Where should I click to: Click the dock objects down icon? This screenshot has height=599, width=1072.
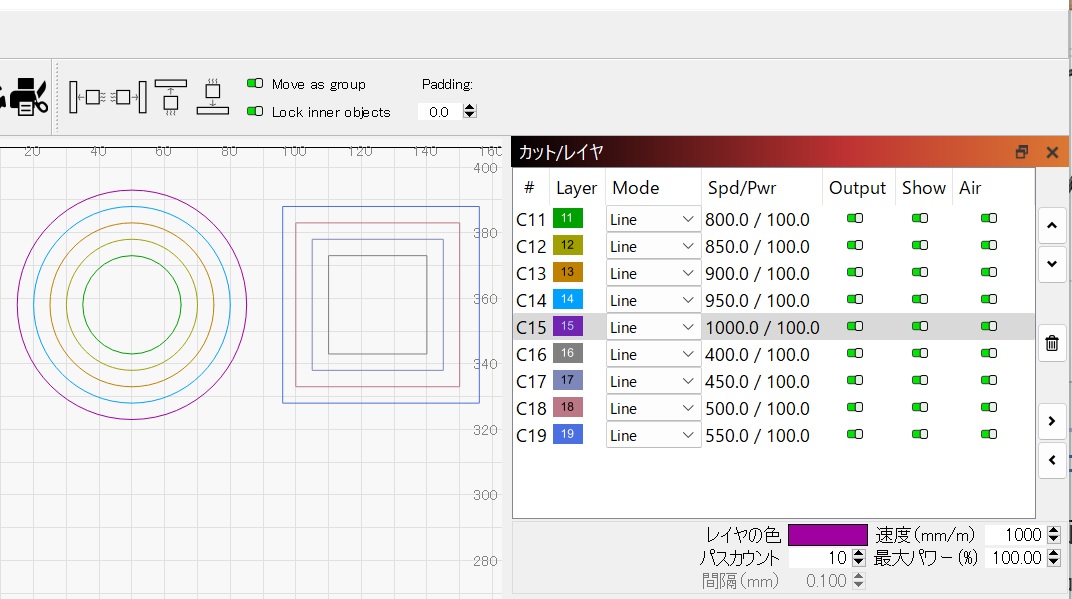(x=213, y=96)
